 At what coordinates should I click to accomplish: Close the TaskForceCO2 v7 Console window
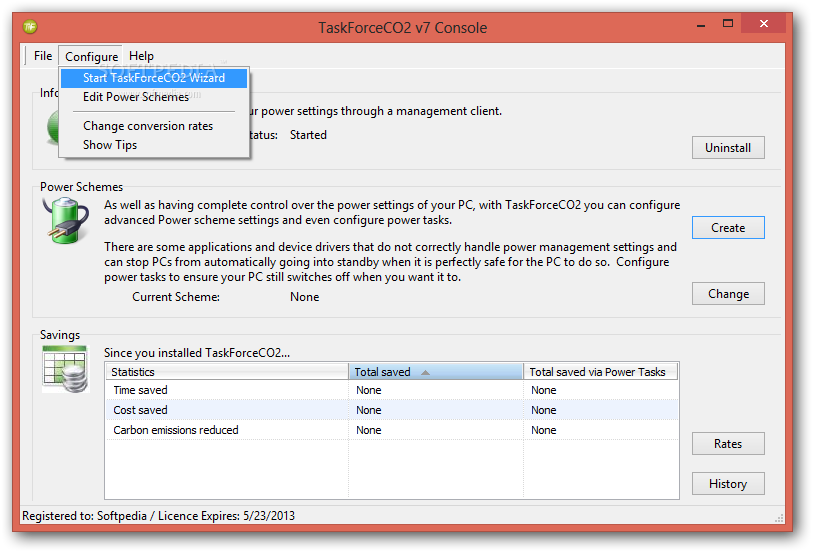(763, 23)
